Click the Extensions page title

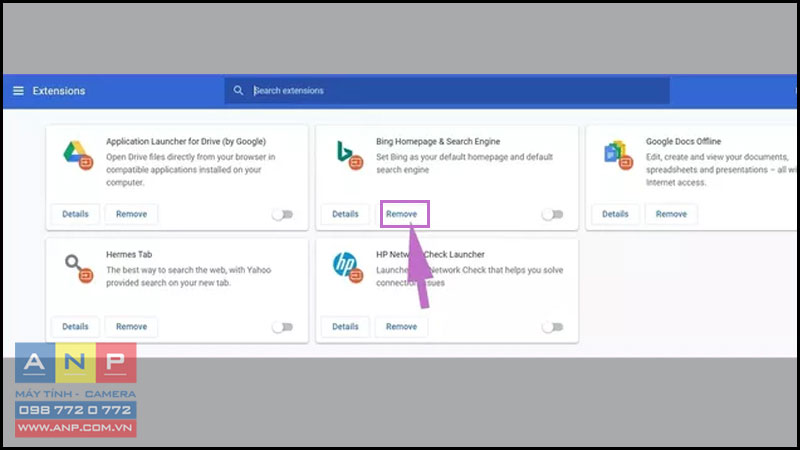pos(59,91)
